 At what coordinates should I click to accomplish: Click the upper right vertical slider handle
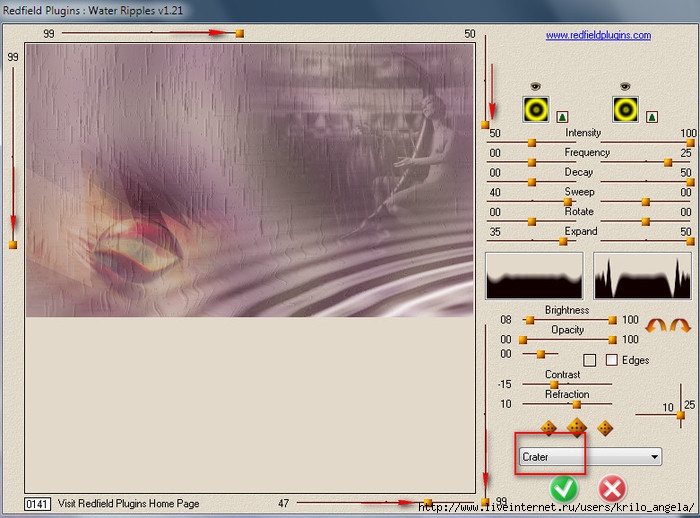[x=485, y=125]
